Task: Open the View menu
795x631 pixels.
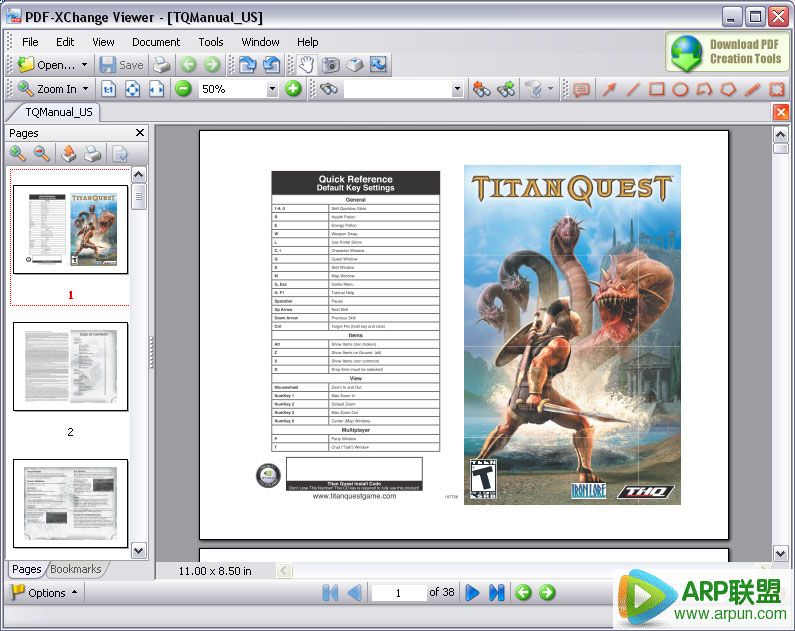Action: 103,42
